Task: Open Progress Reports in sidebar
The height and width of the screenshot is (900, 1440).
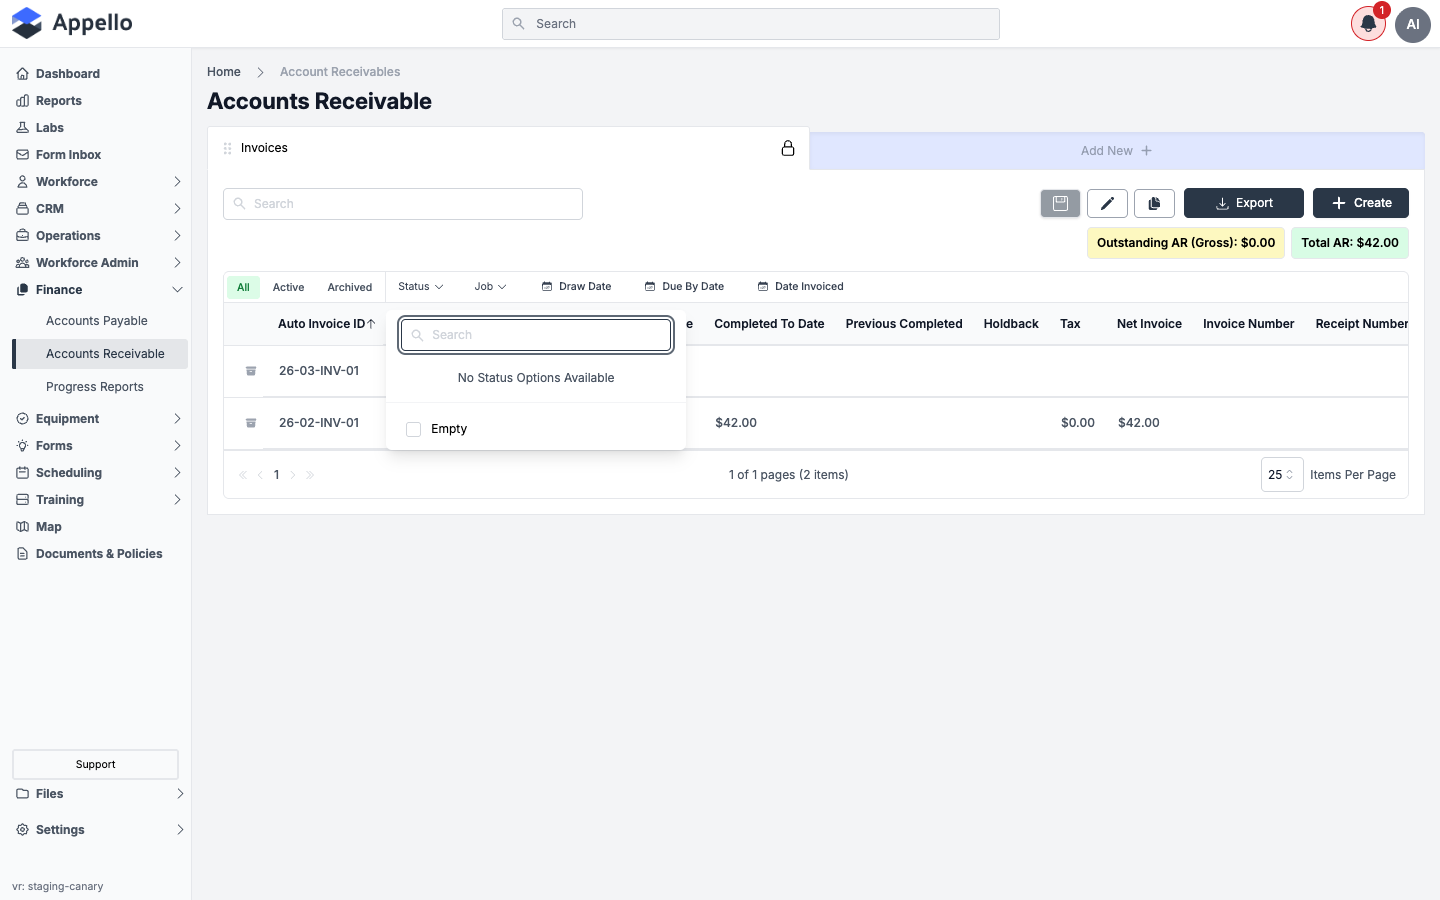Action: (95, 387)
